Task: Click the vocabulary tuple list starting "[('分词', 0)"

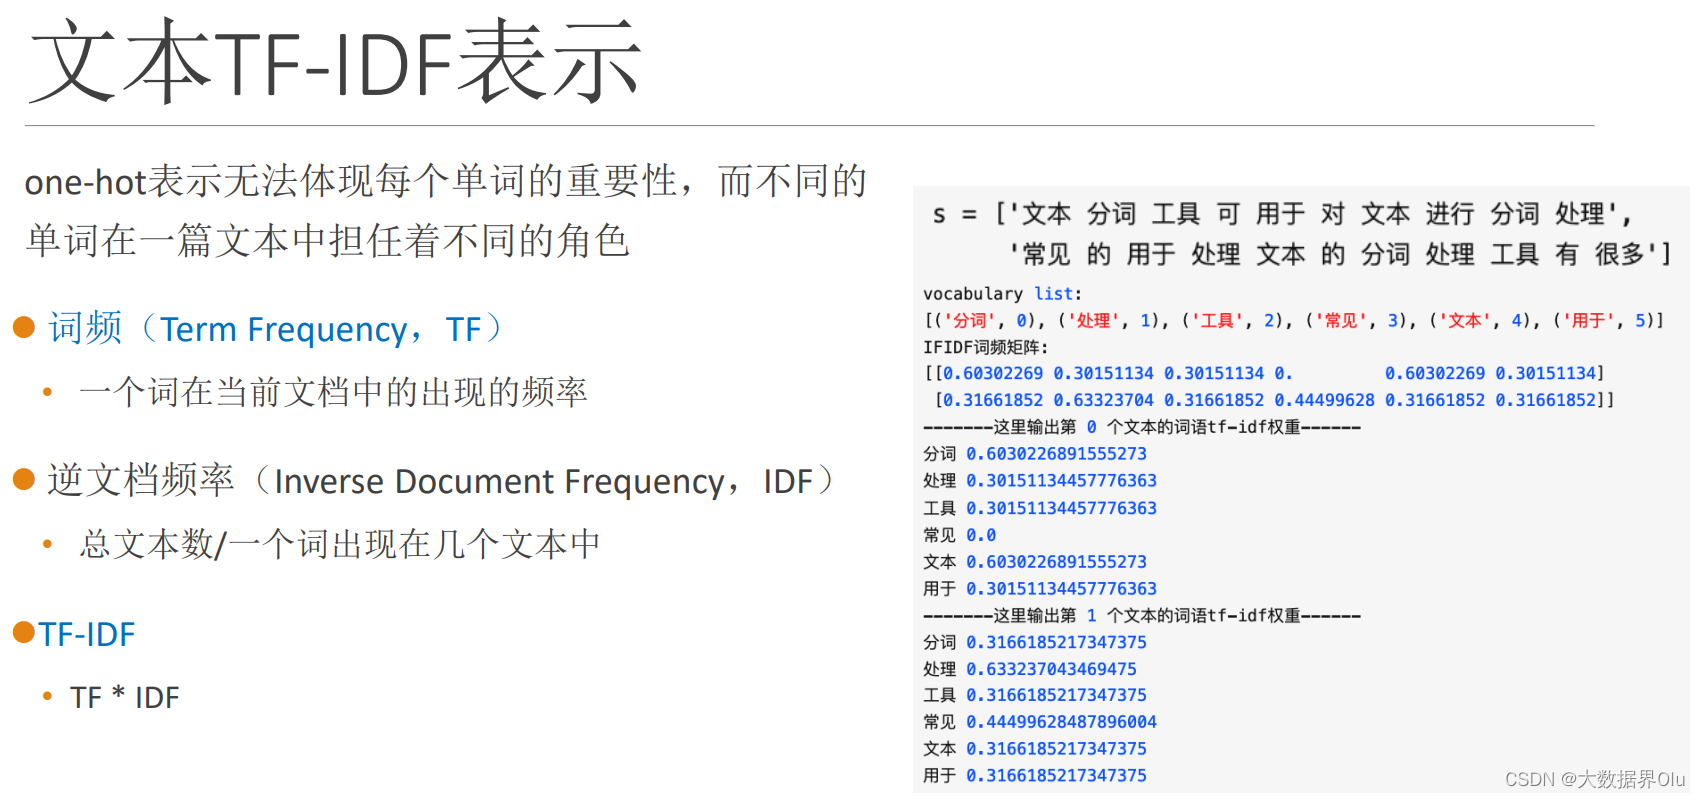Action: [x=1294, y=320]
